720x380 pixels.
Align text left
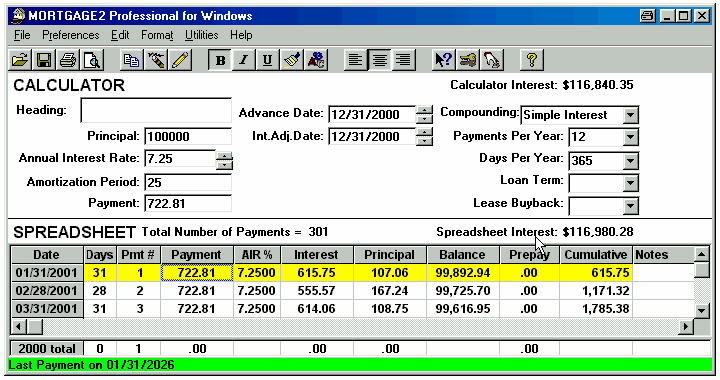point(355,60)
